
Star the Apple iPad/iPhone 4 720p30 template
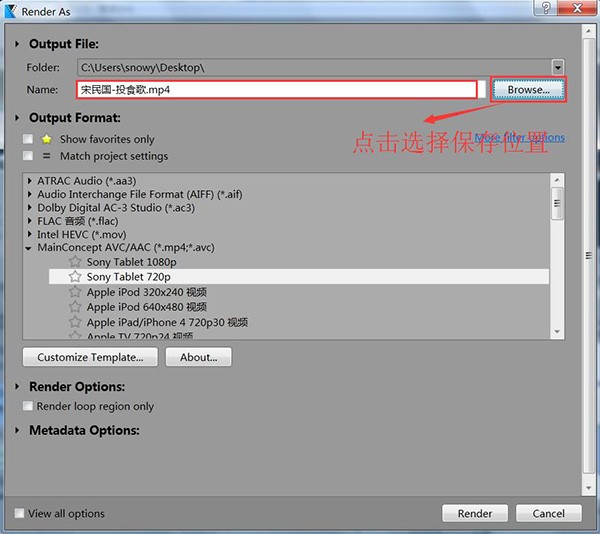(x=75, y=322)
